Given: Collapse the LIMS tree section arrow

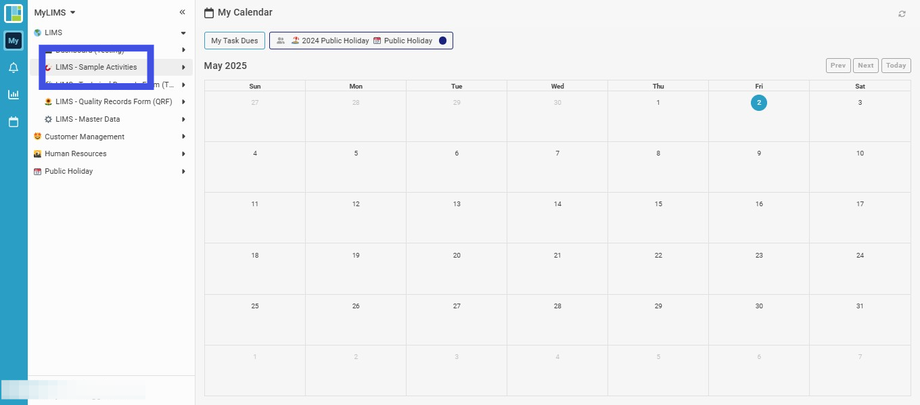Looking at the screenshot, I should (x=184, y=33).
